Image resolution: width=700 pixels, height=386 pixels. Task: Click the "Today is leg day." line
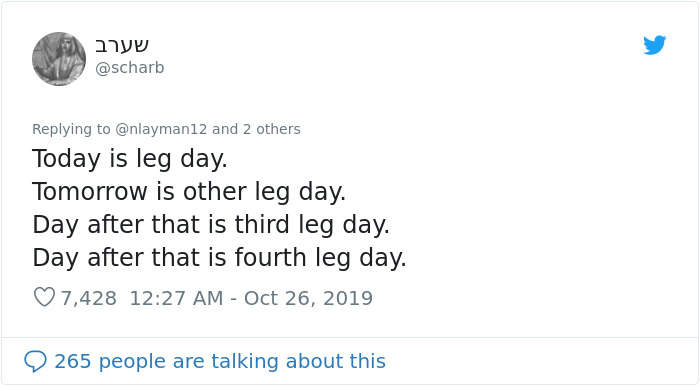coord(130,159)
